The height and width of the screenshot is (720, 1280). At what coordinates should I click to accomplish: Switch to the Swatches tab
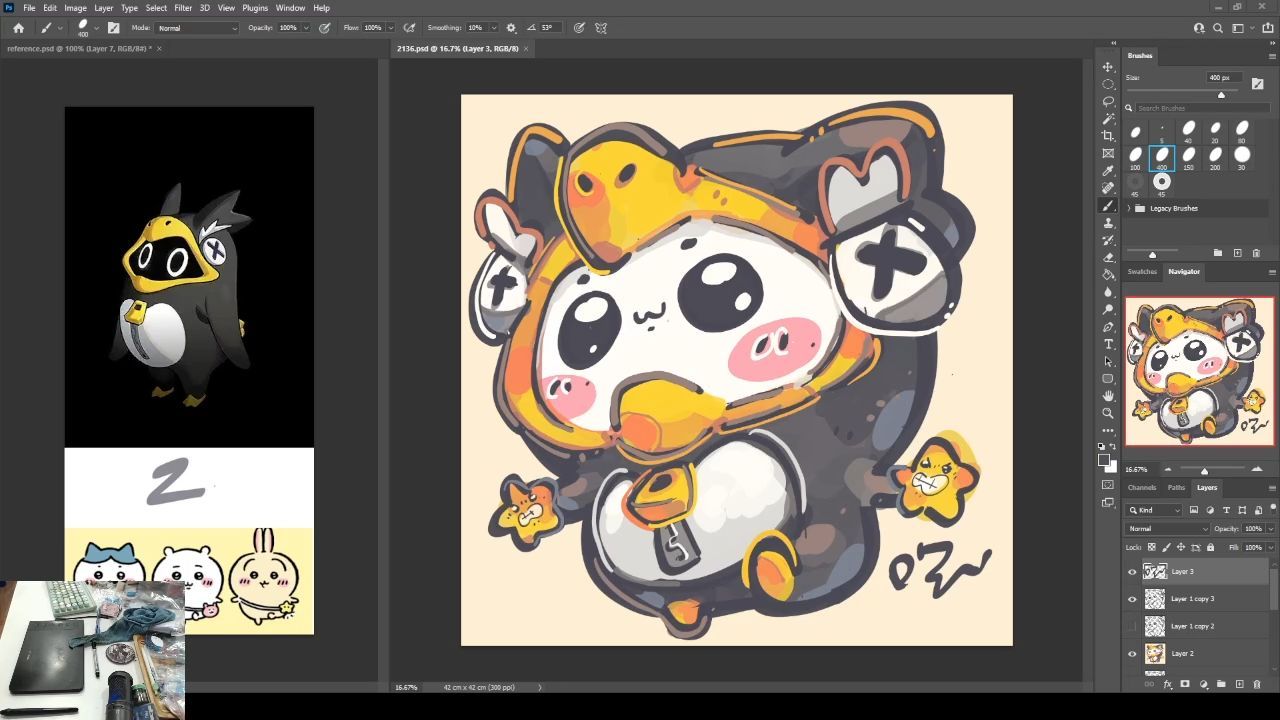click(x=1142, y=272)
